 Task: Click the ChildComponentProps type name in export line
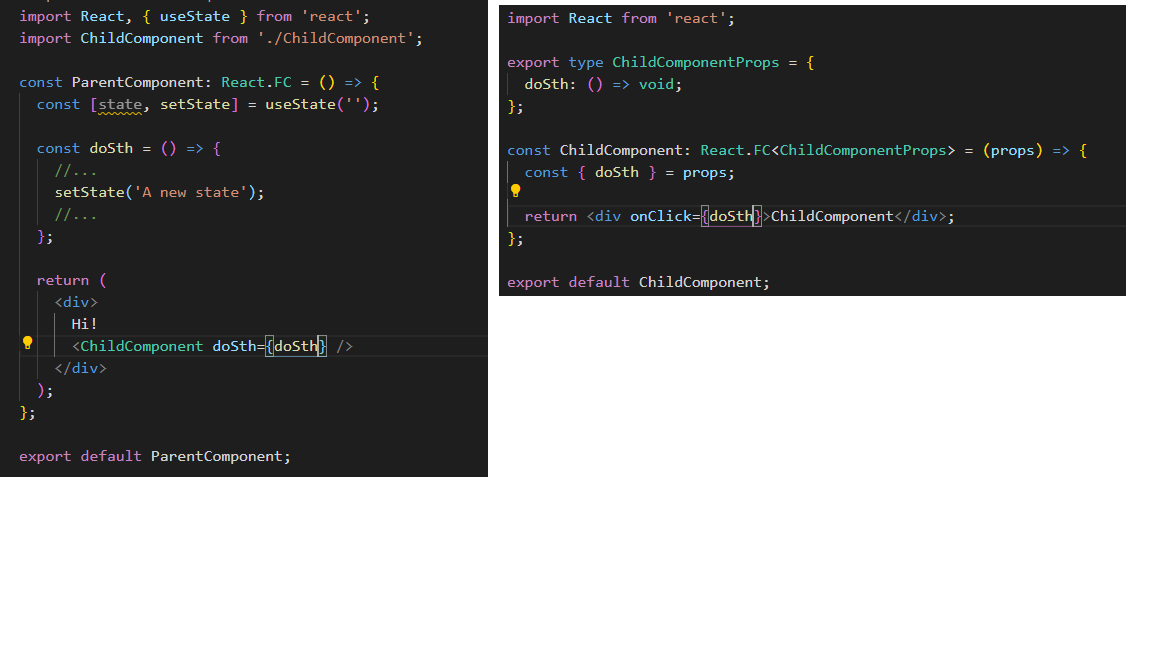pos(696,62)
